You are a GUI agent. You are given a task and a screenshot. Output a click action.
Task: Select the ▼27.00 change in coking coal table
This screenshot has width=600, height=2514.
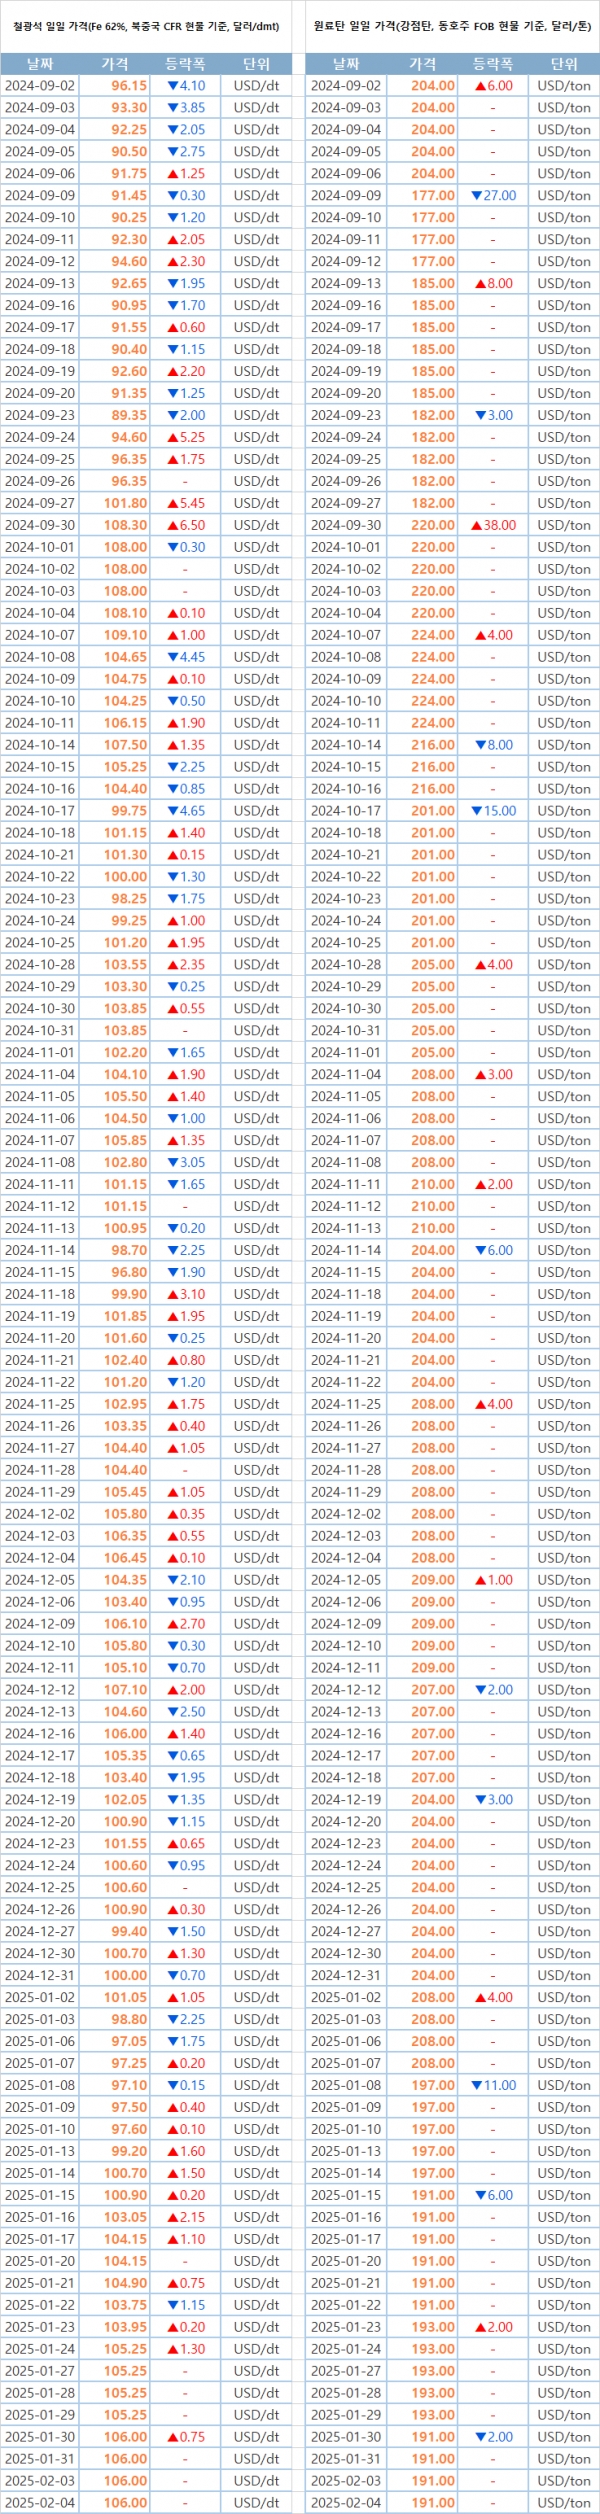pos(493,196)
